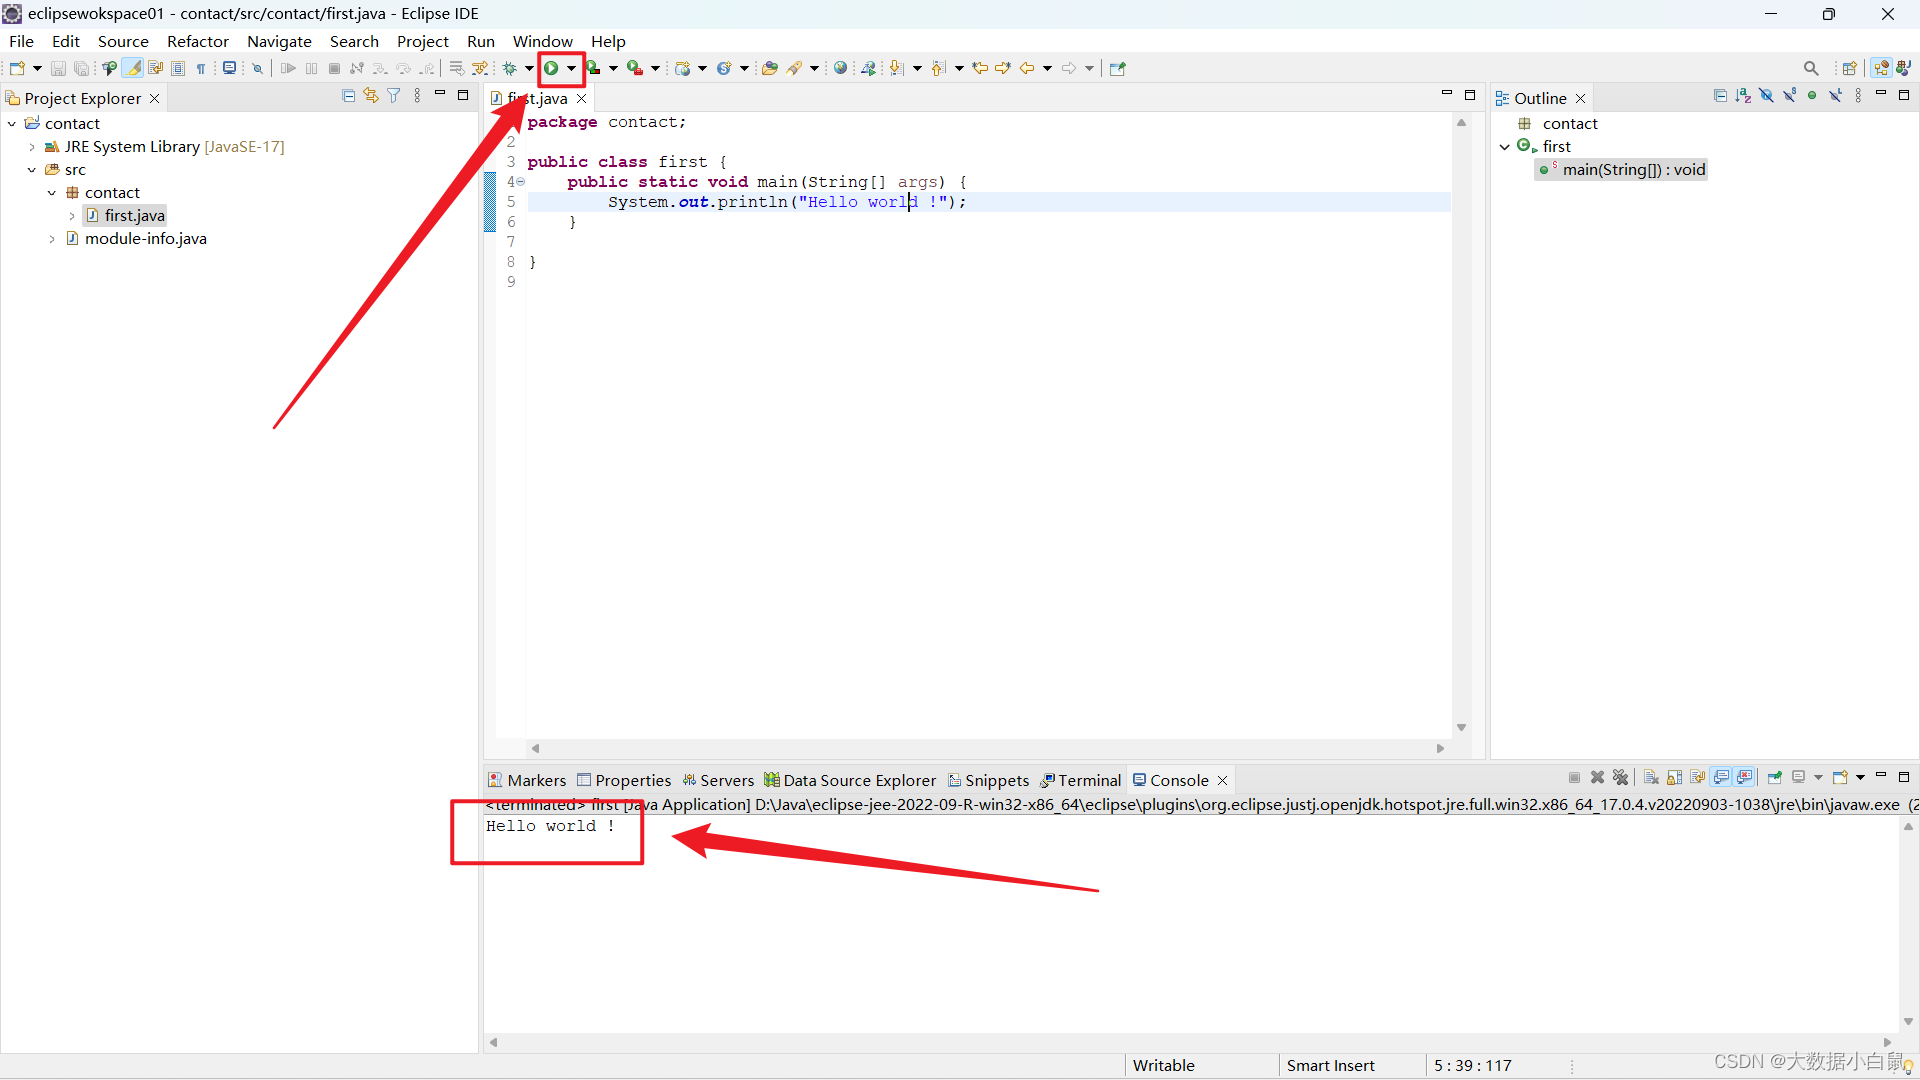The image size is (1920, 1080).
Task: Click the green Run button in toolbar
Action: (x=551, y=68)
